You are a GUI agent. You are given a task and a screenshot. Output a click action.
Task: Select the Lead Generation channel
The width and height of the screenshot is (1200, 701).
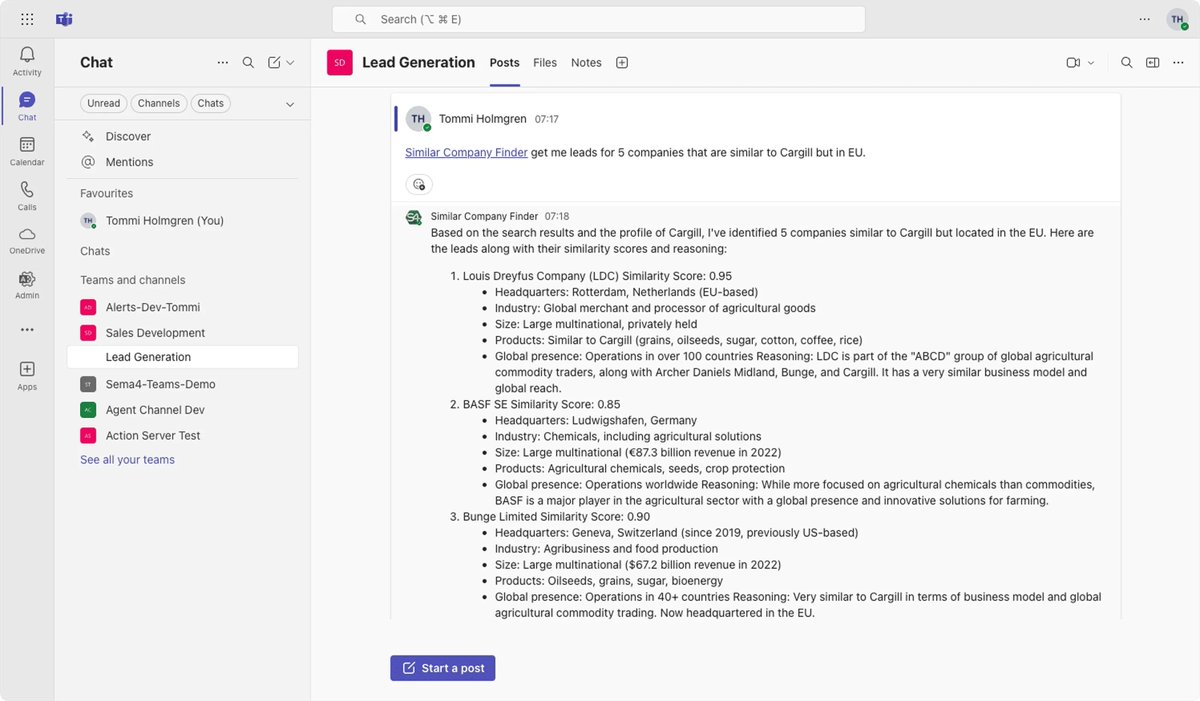click(x=182, y=357)
